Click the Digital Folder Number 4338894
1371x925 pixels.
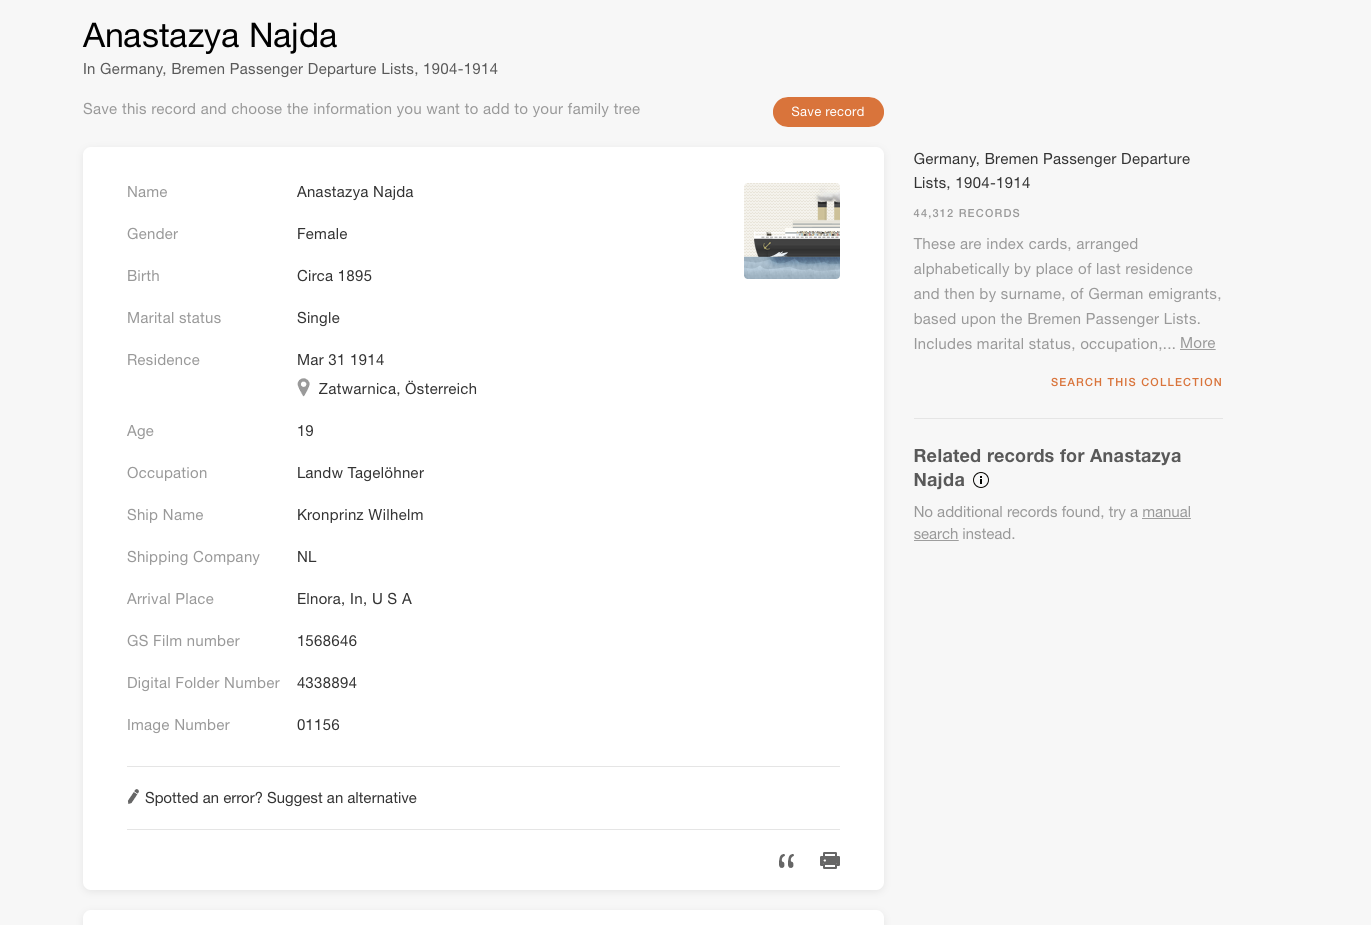(327, 683)
